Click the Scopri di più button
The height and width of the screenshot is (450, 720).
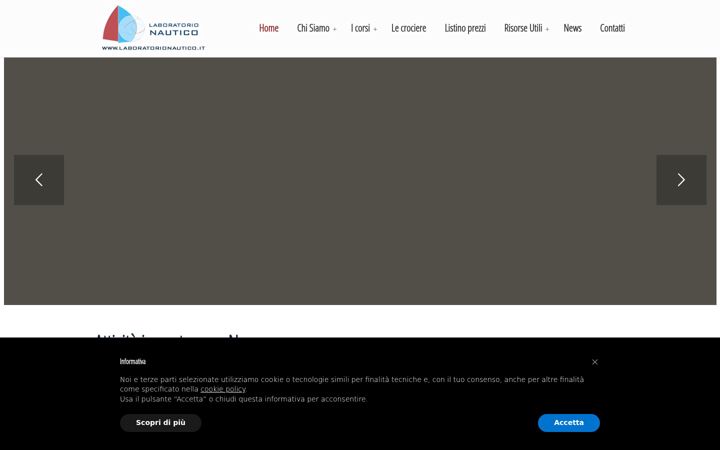pyautogui.click(x=161, y=422)
